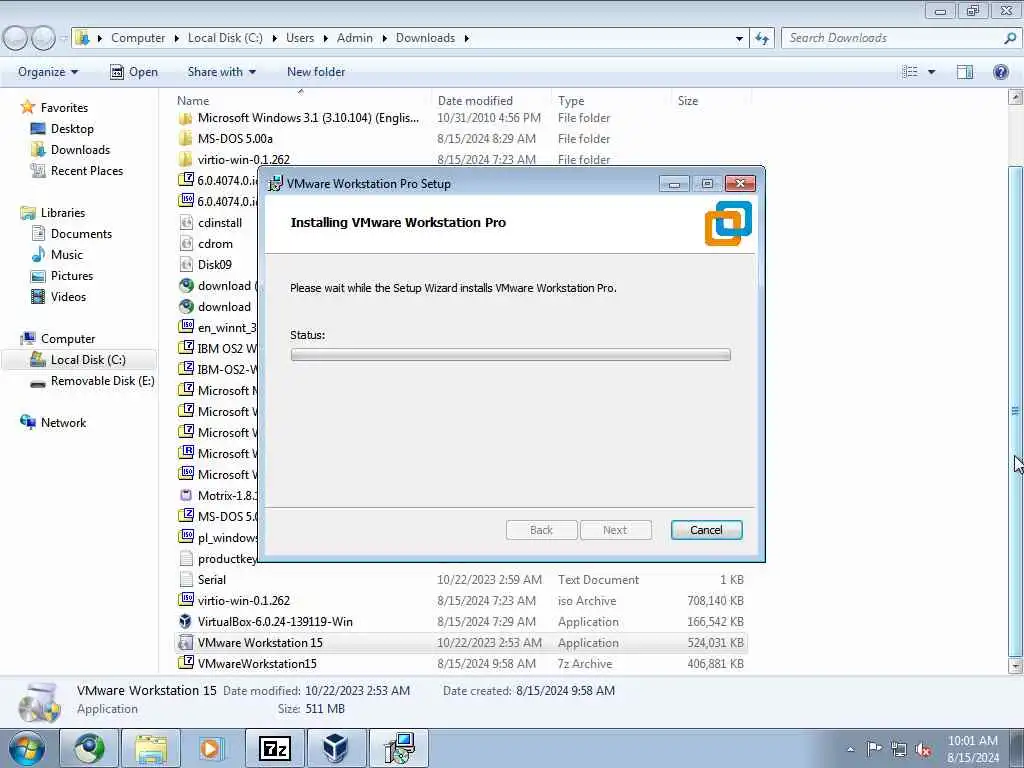
Task: Sort by the Size column header
Action: point(688,101)
